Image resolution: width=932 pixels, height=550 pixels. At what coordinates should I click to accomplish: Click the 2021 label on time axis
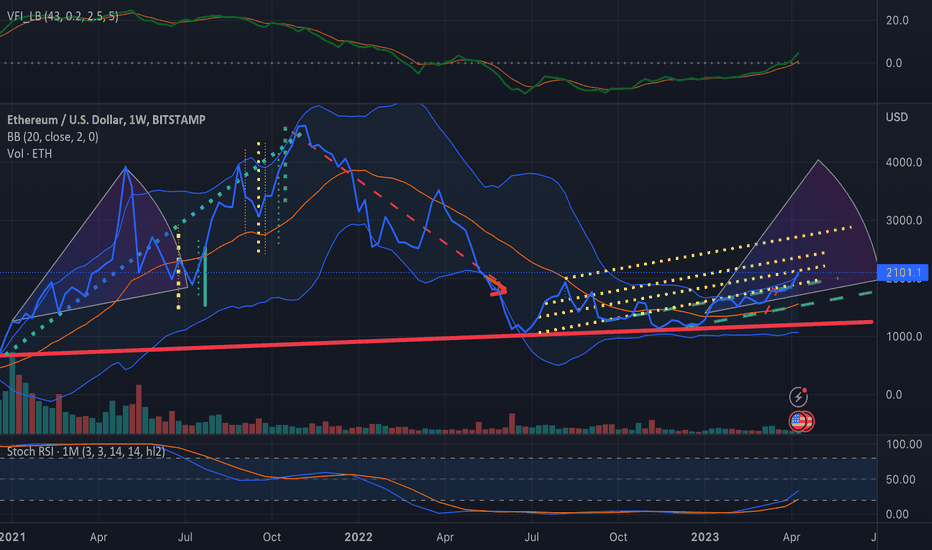[12, 537]
